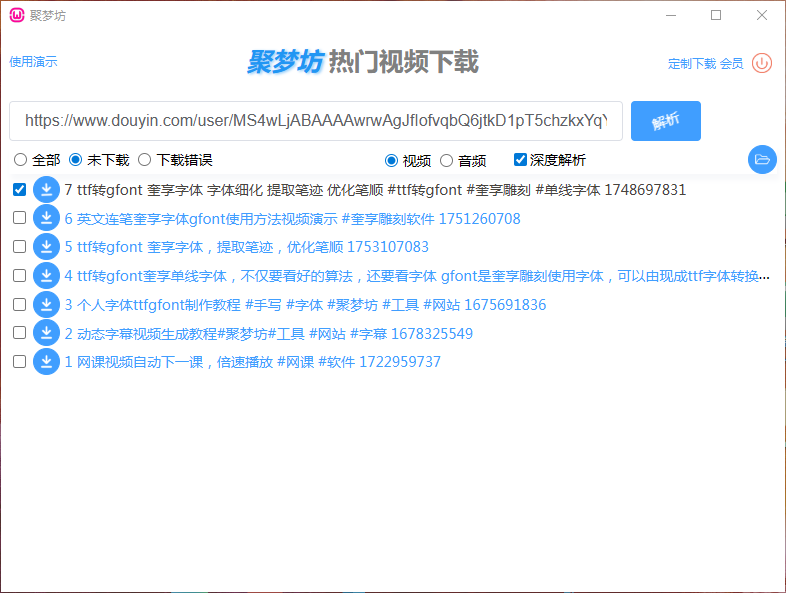
Task: Check the checkbox for video 3 个人字体
Action: click(x=20, y=304)
